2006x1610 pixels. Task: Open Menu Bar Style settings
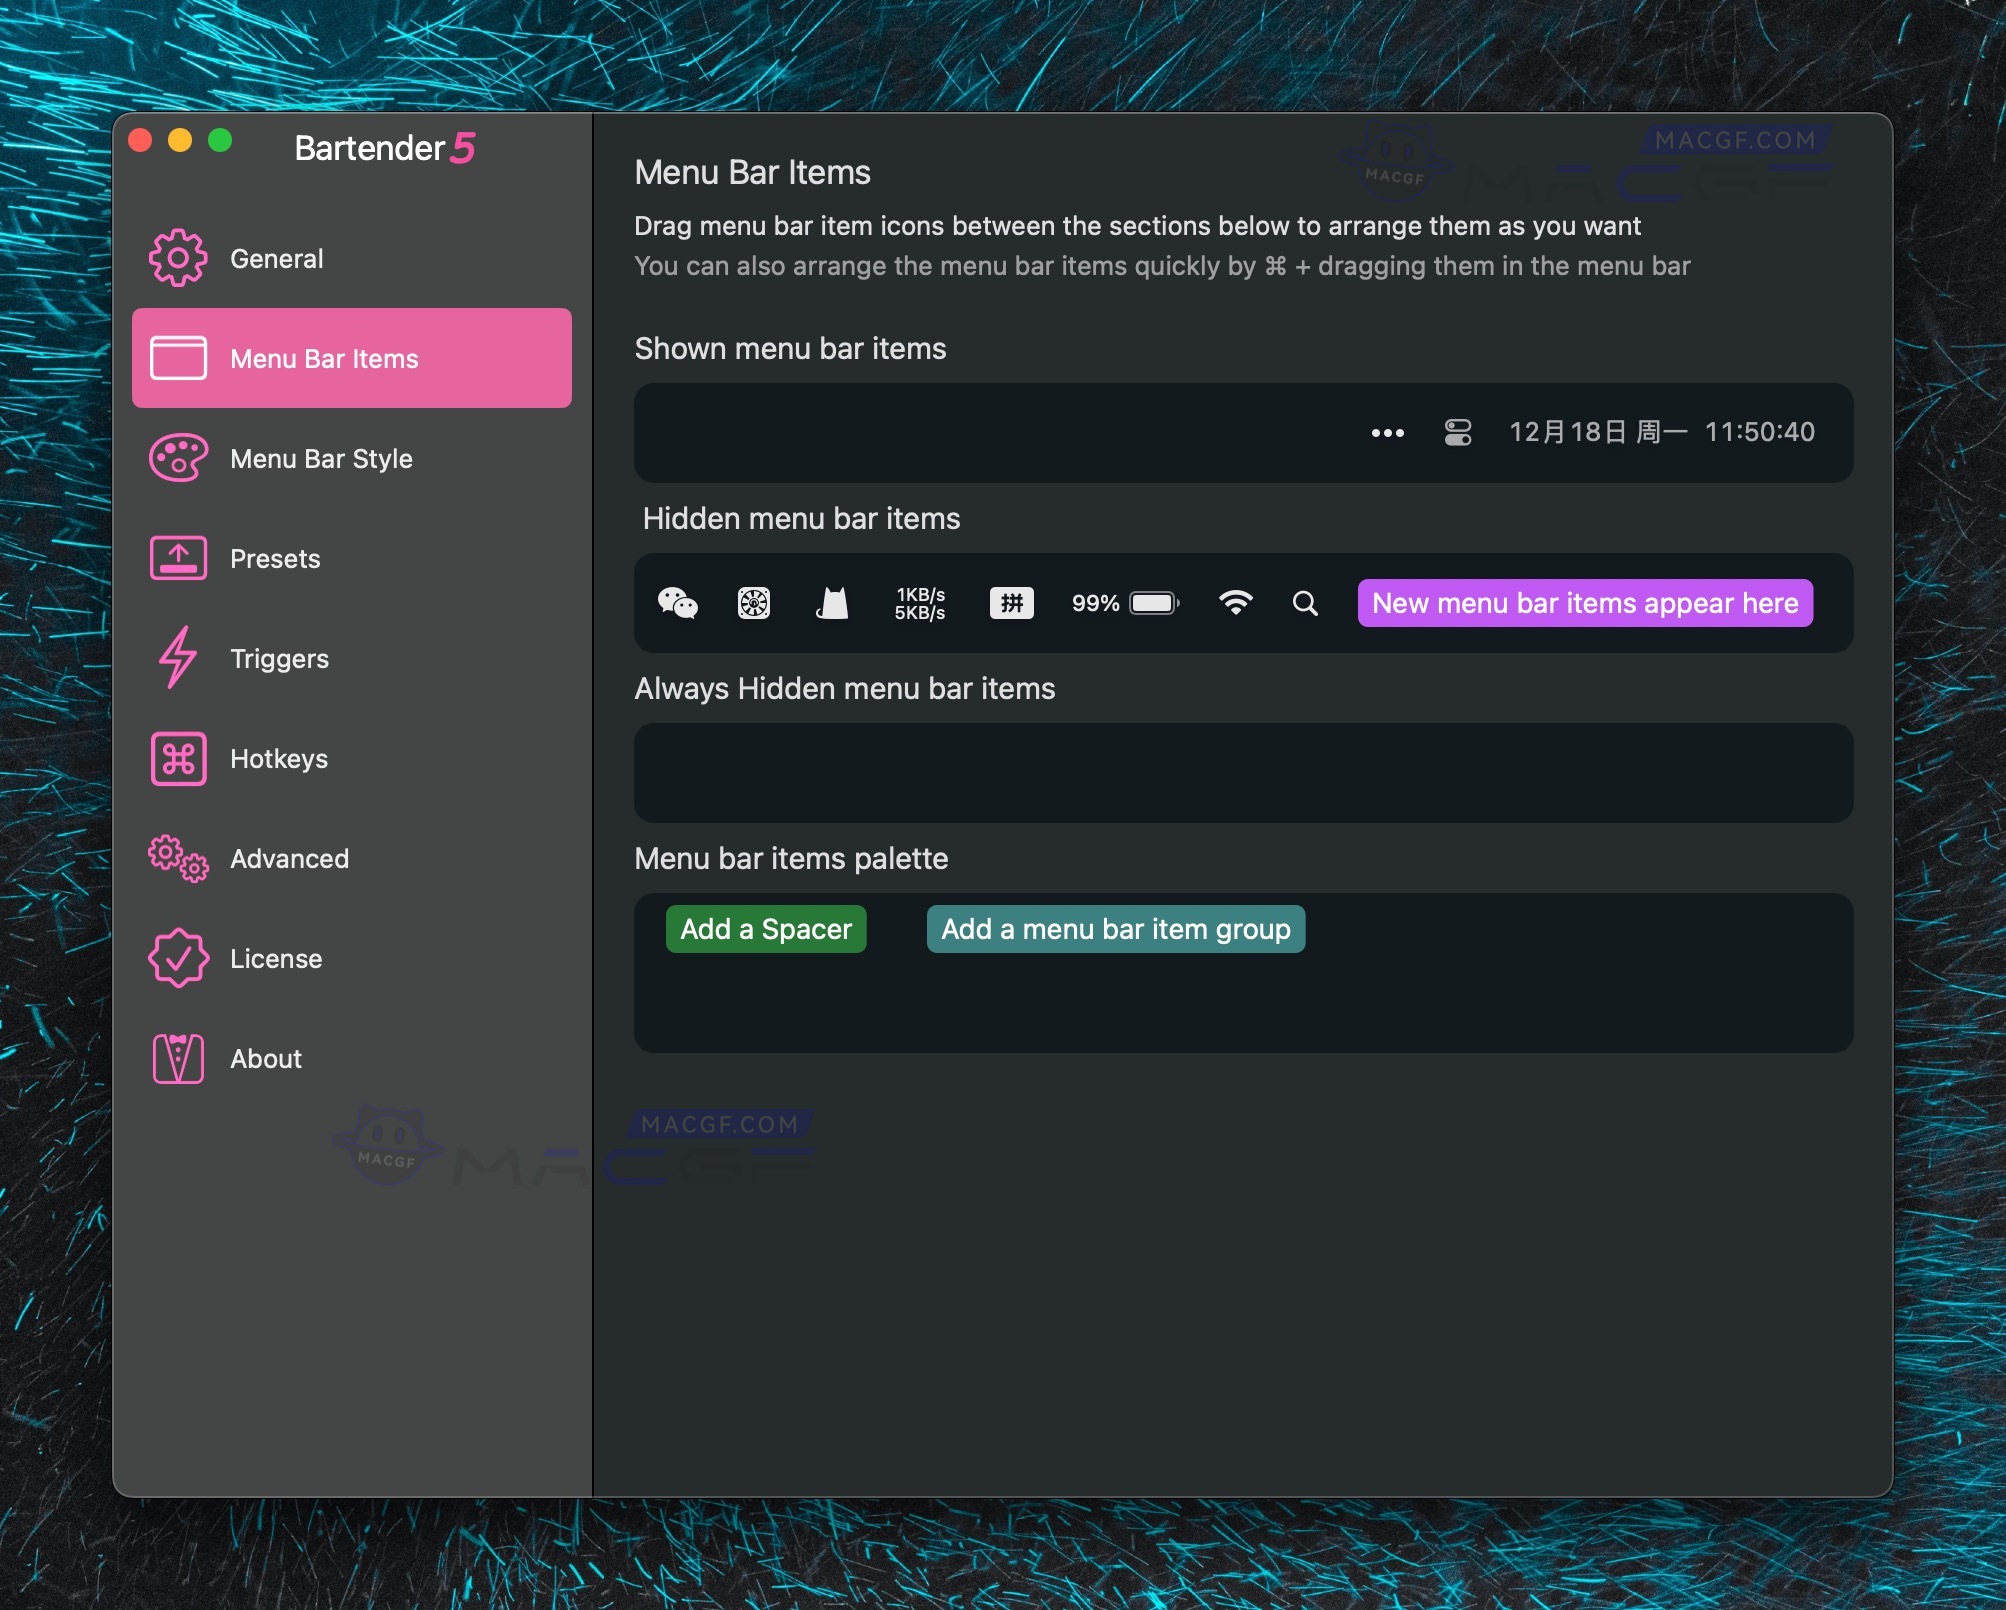[x=321, y=458]
